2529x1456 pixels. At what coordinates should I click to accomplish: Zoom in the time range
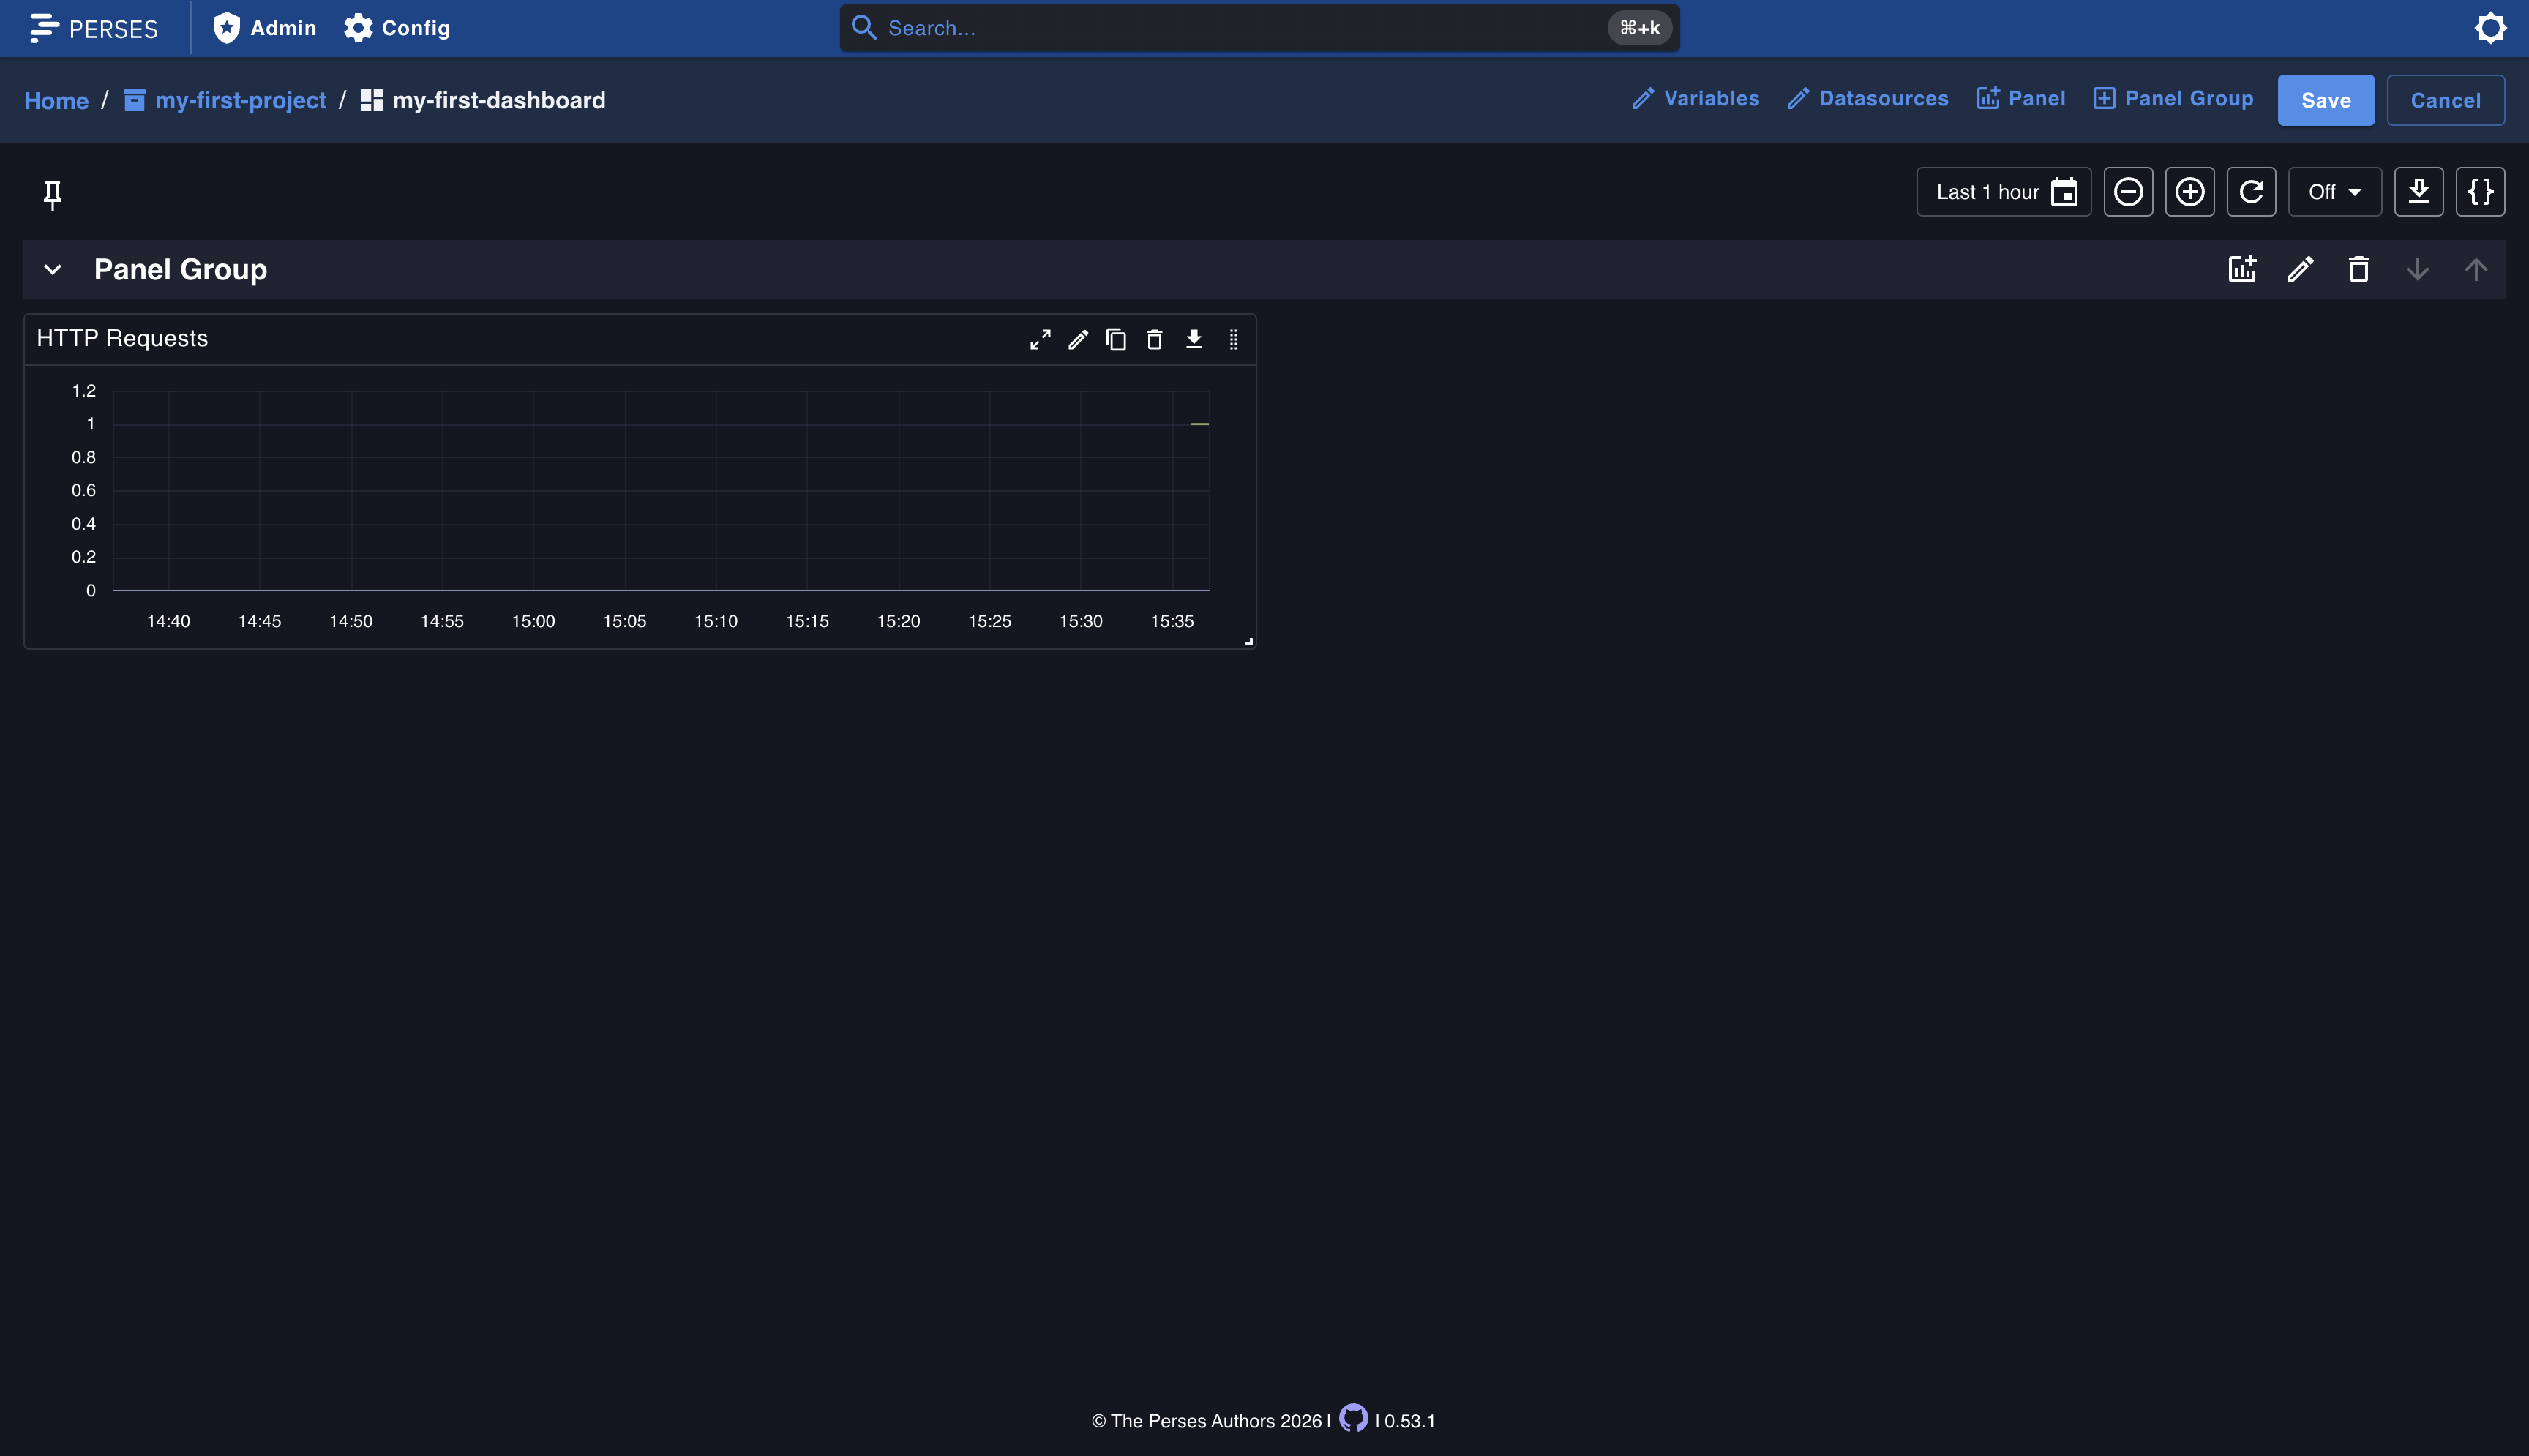pyautogui.click(x=2189, y=192)
